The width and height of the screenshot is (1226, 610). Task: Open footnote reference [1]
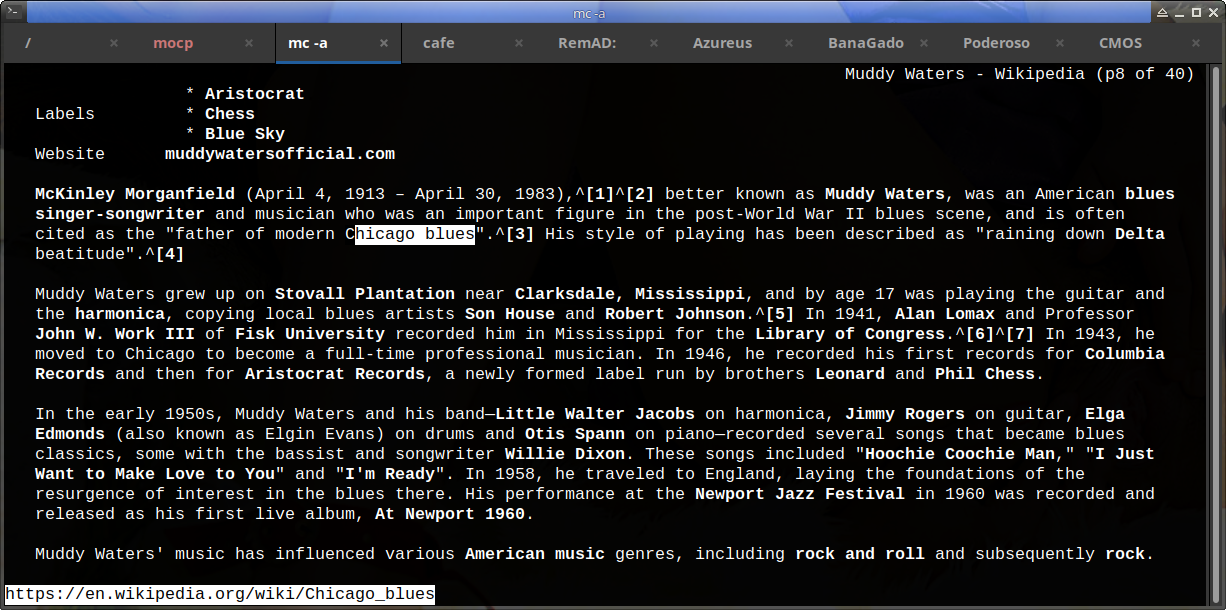coord(600,194)
